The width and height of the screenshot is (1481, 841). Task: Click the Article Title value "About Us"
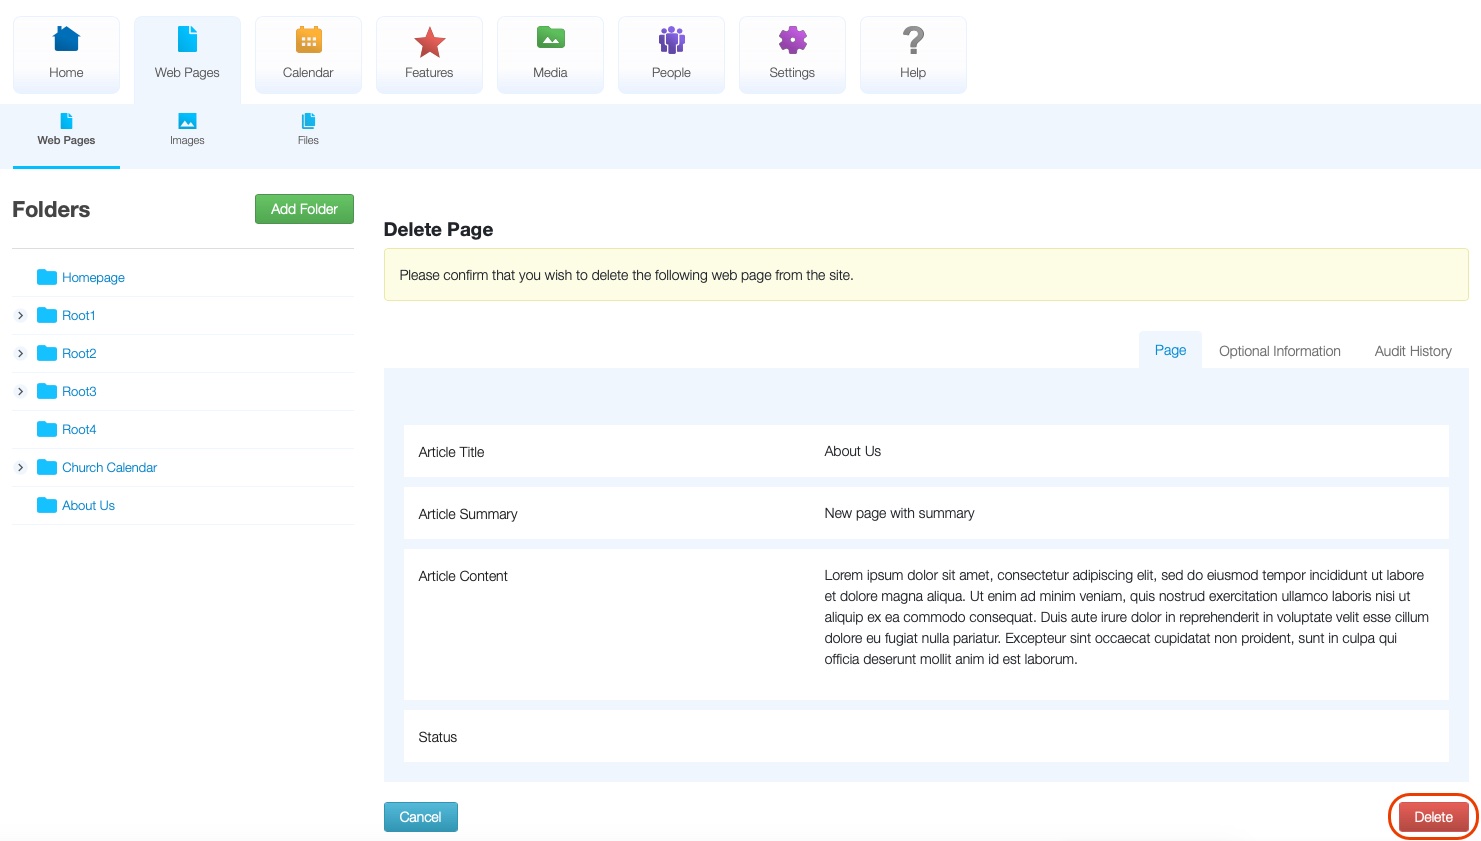point(852,451)
